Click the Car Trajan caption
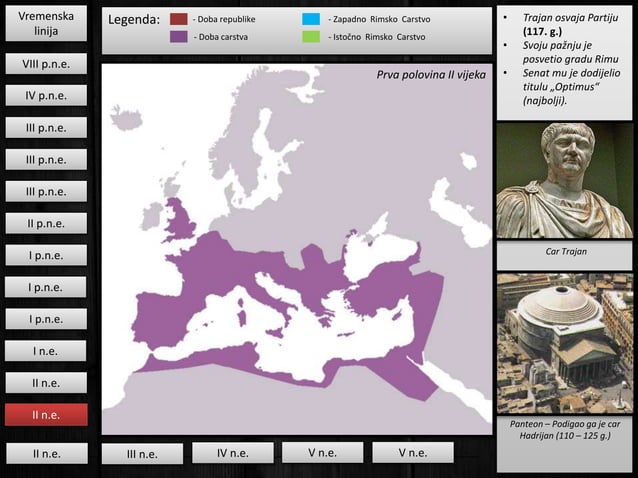The height and width of the screenshot is (478, 638). point(565,252)
